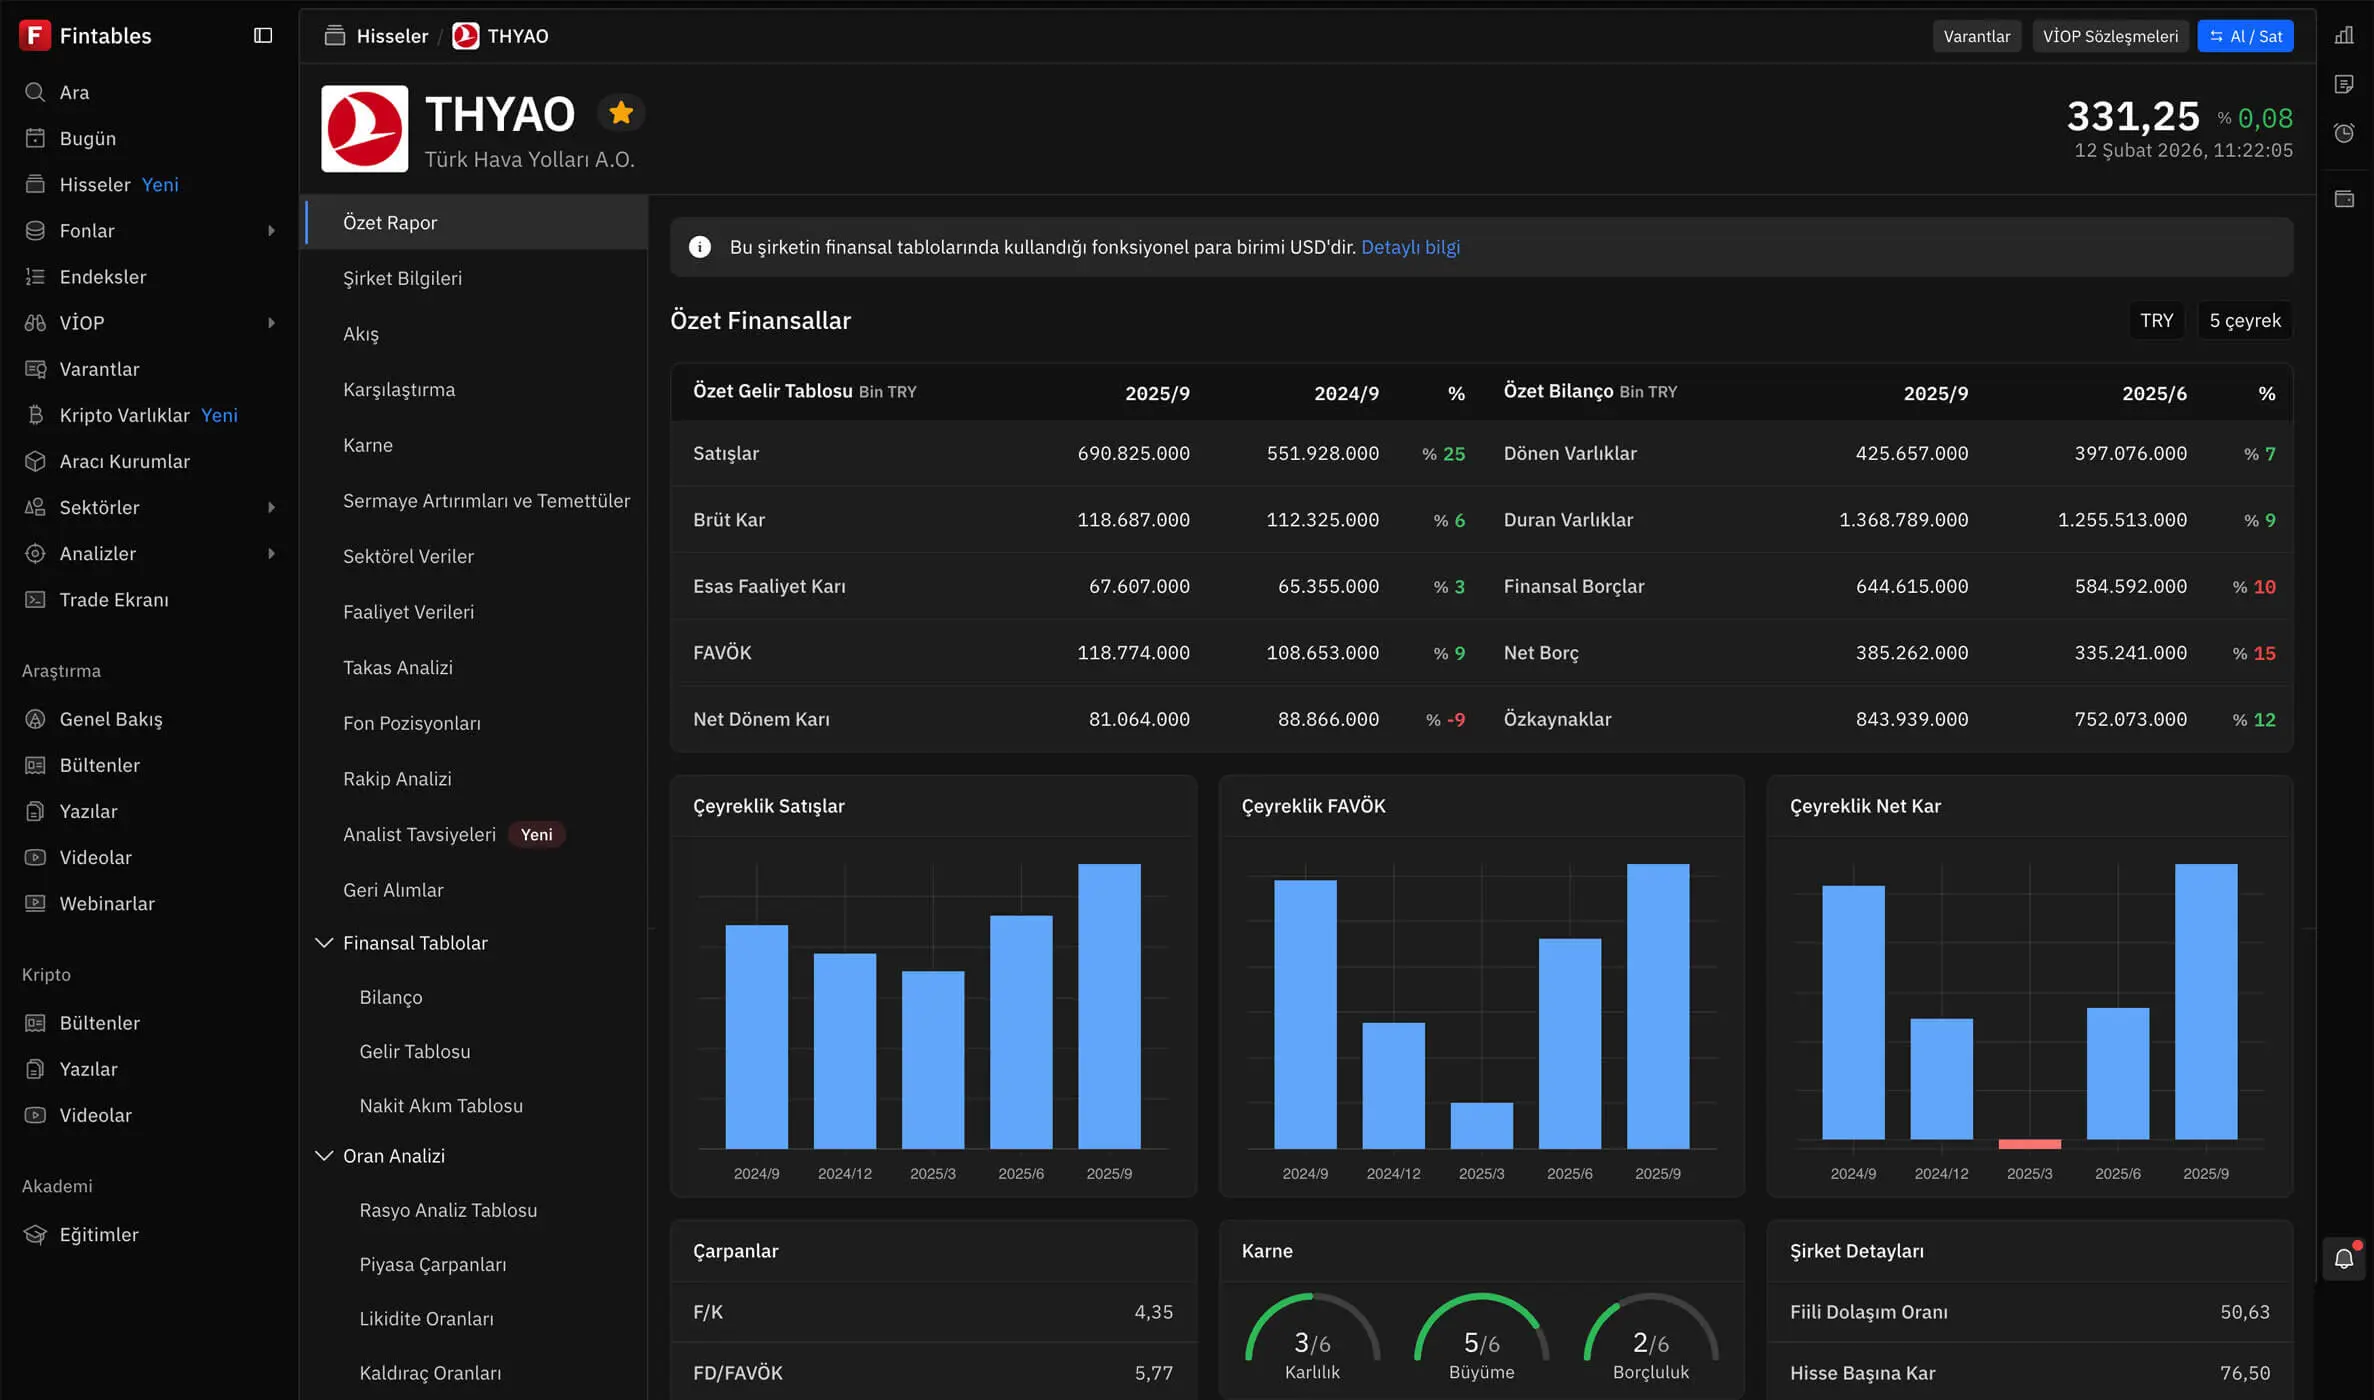Open the alarm clock icon in right rail

(2344, 133)
